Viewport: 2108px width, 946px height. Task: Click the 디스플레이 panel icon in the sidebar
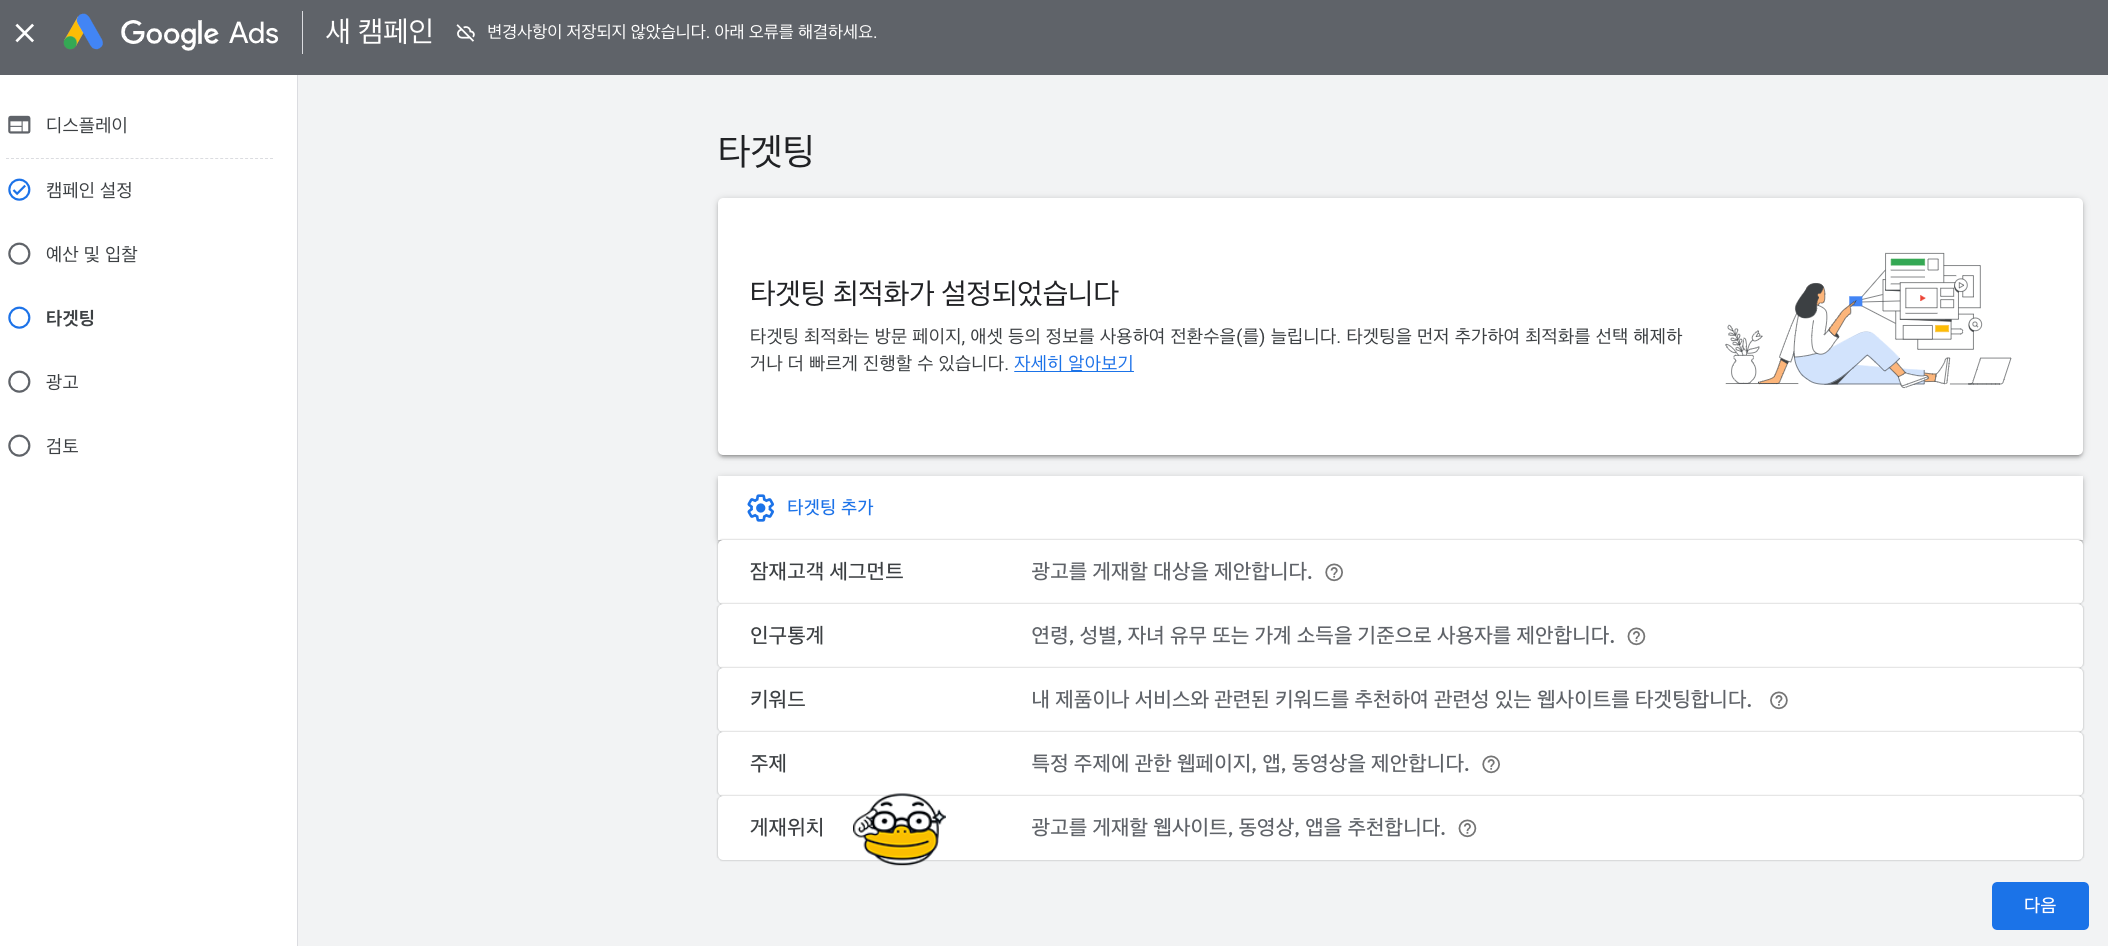tap(20, 125)
